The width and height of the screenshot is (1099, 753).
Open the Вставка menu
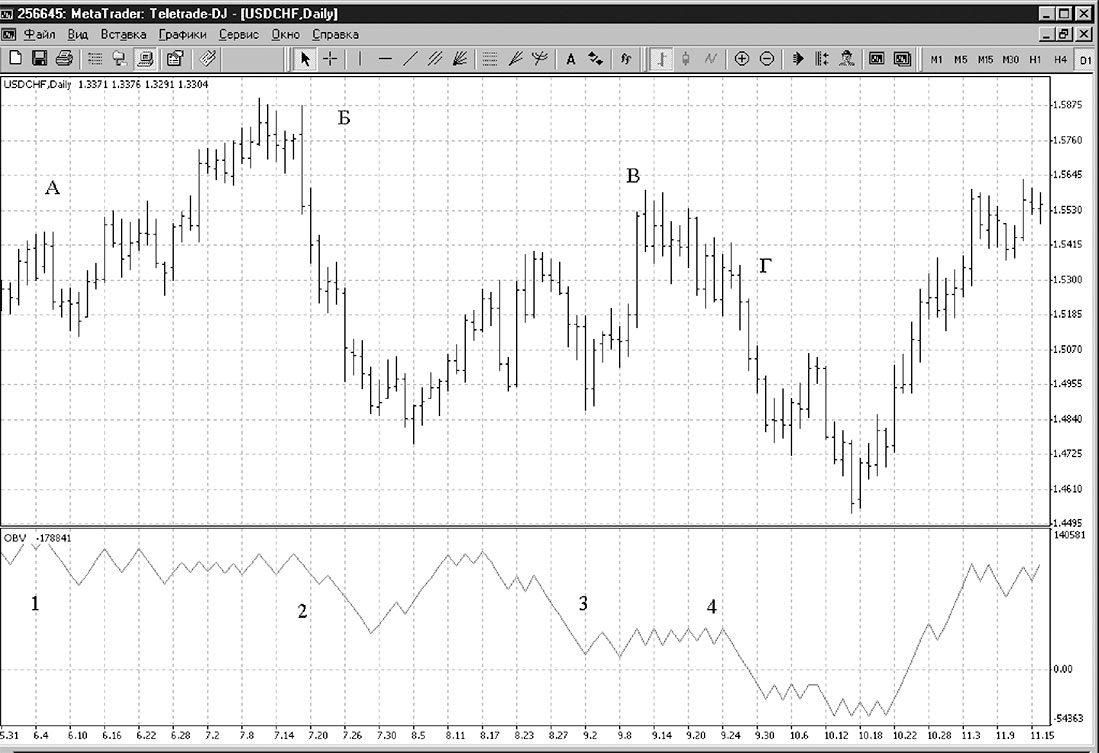[x=123, y=34]
